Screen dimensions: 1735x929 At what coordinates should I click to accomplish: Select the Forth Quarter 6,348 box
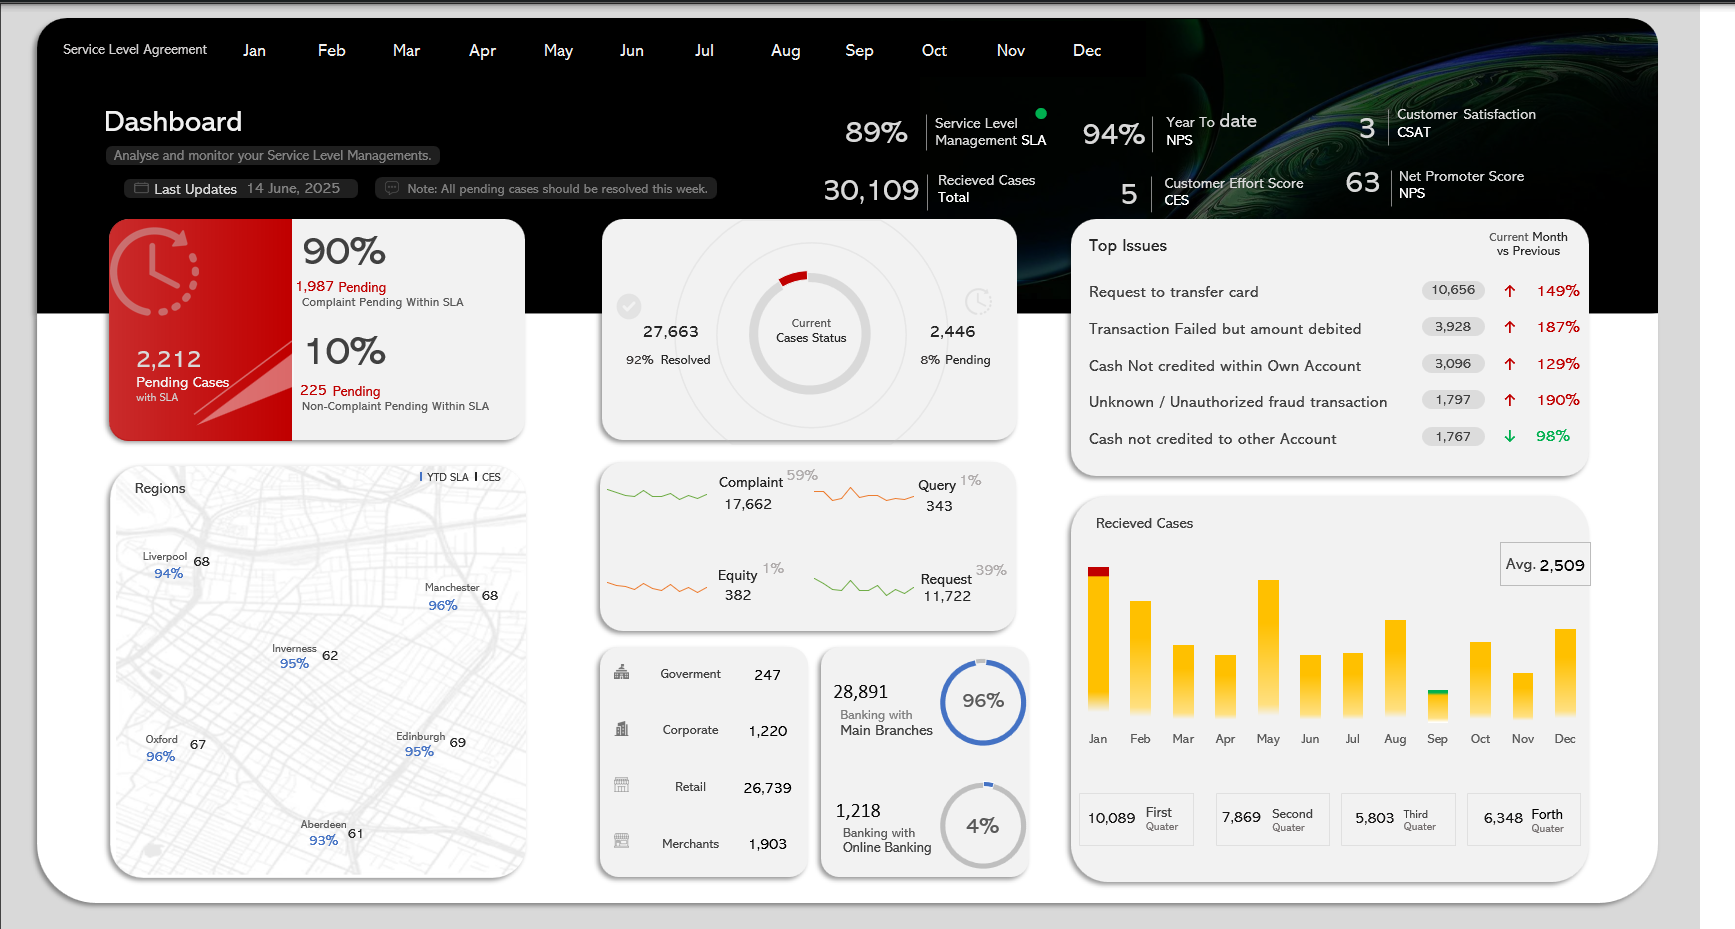pyautogui.click(x=1523, y=819)
